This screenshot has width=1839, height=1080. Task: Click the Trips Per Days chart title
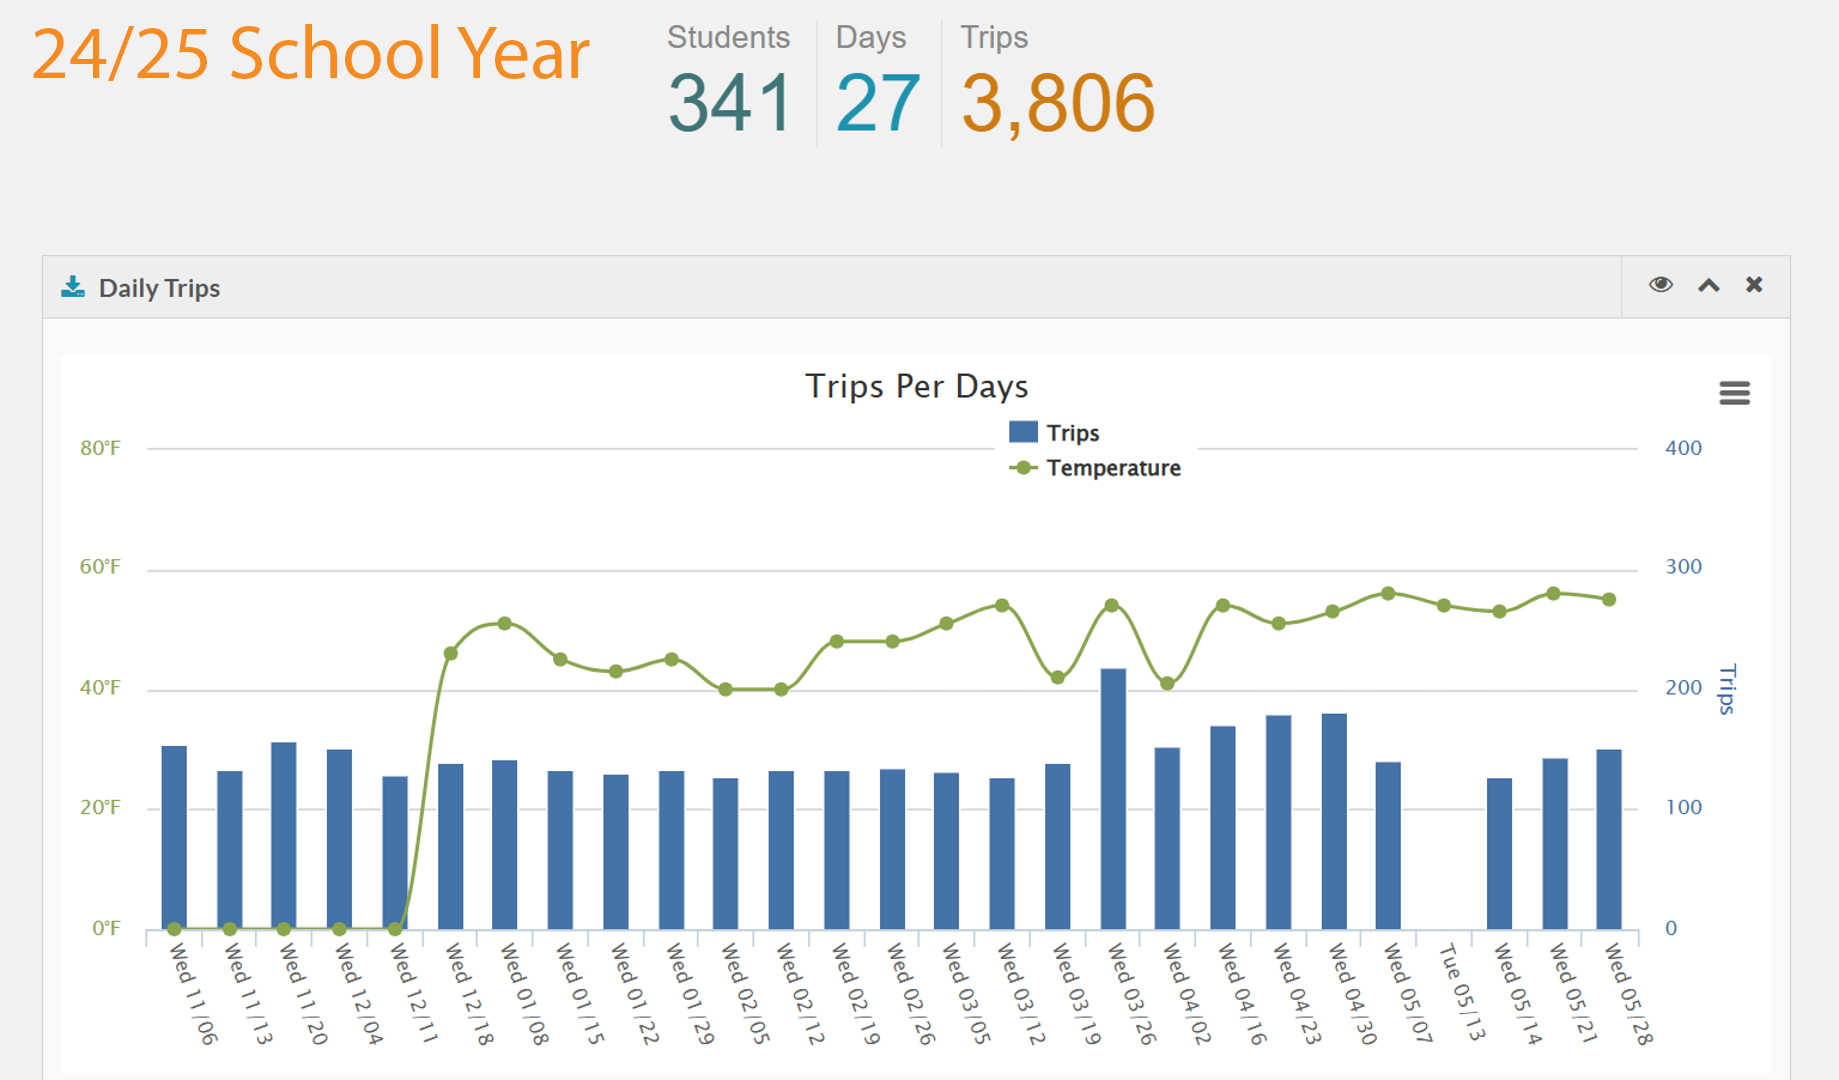pos(916,387)
